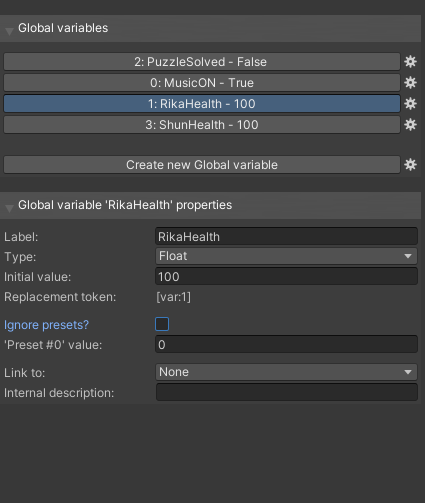The width and height of the screenshot is (425, 503).
Task: Click the Preset #0 value field
Action: 286,344
